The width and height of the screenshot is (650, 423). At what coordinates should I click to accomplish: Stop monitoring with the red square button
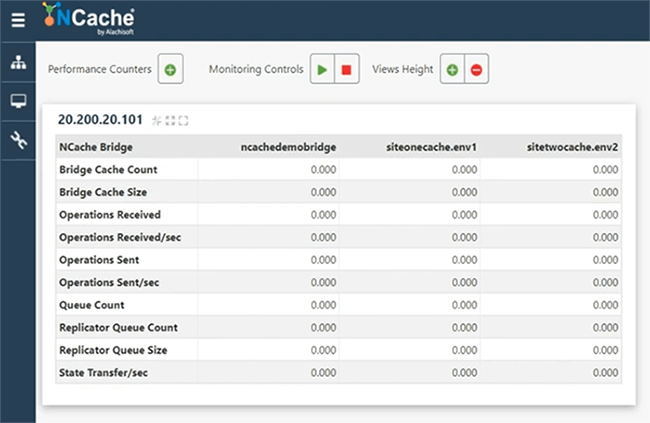pyautogui.click(x=347, y=69)
